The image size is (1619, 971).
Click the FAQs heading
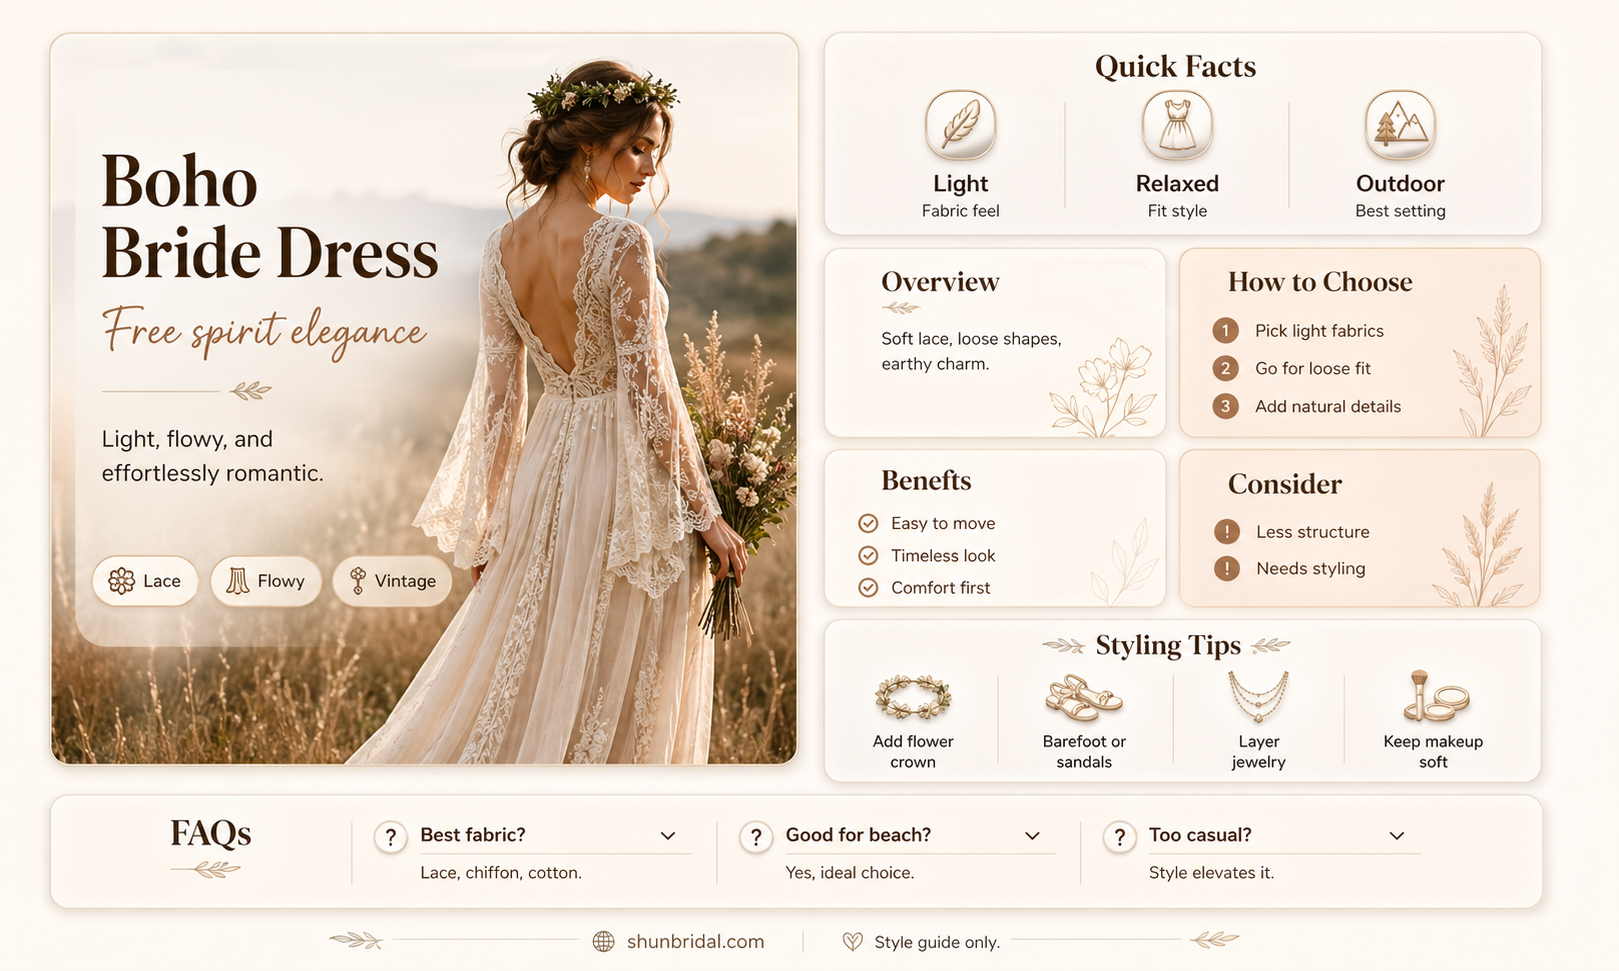tap(210, 833)
